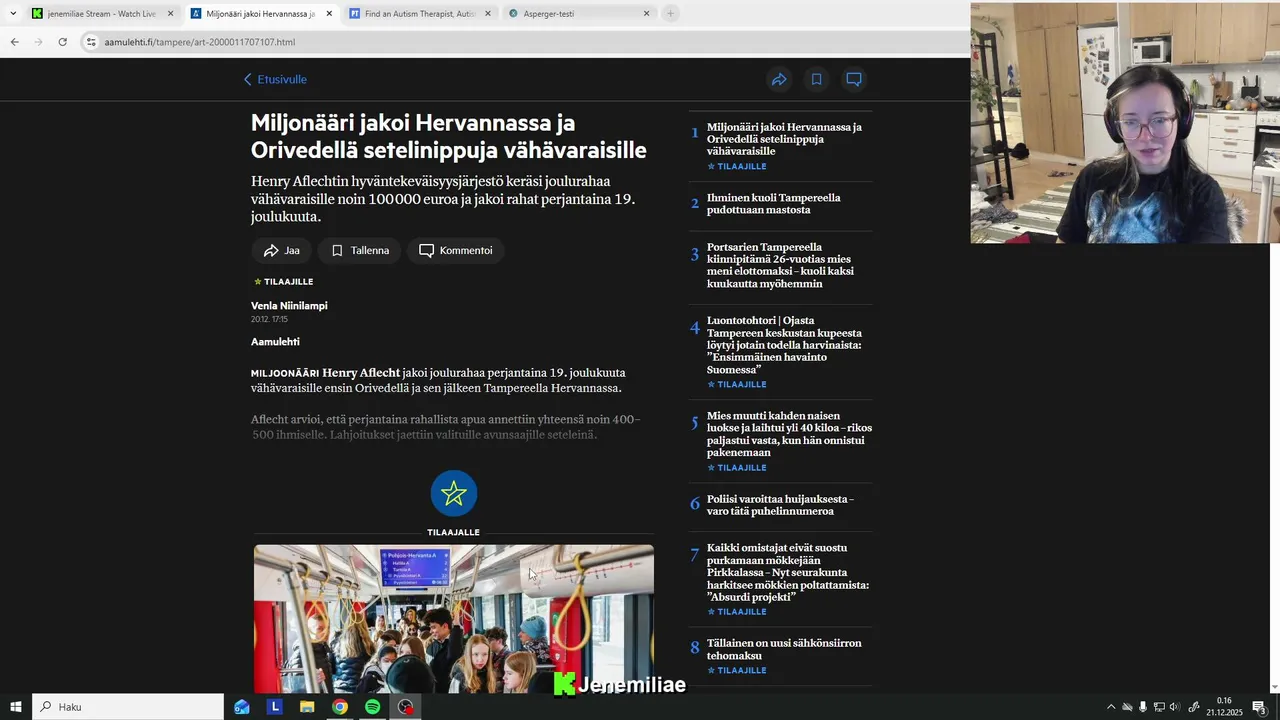Viewport: 1280px width, 720px height.
Task: Open the tram interior article photo
Action: pos(454,619)
